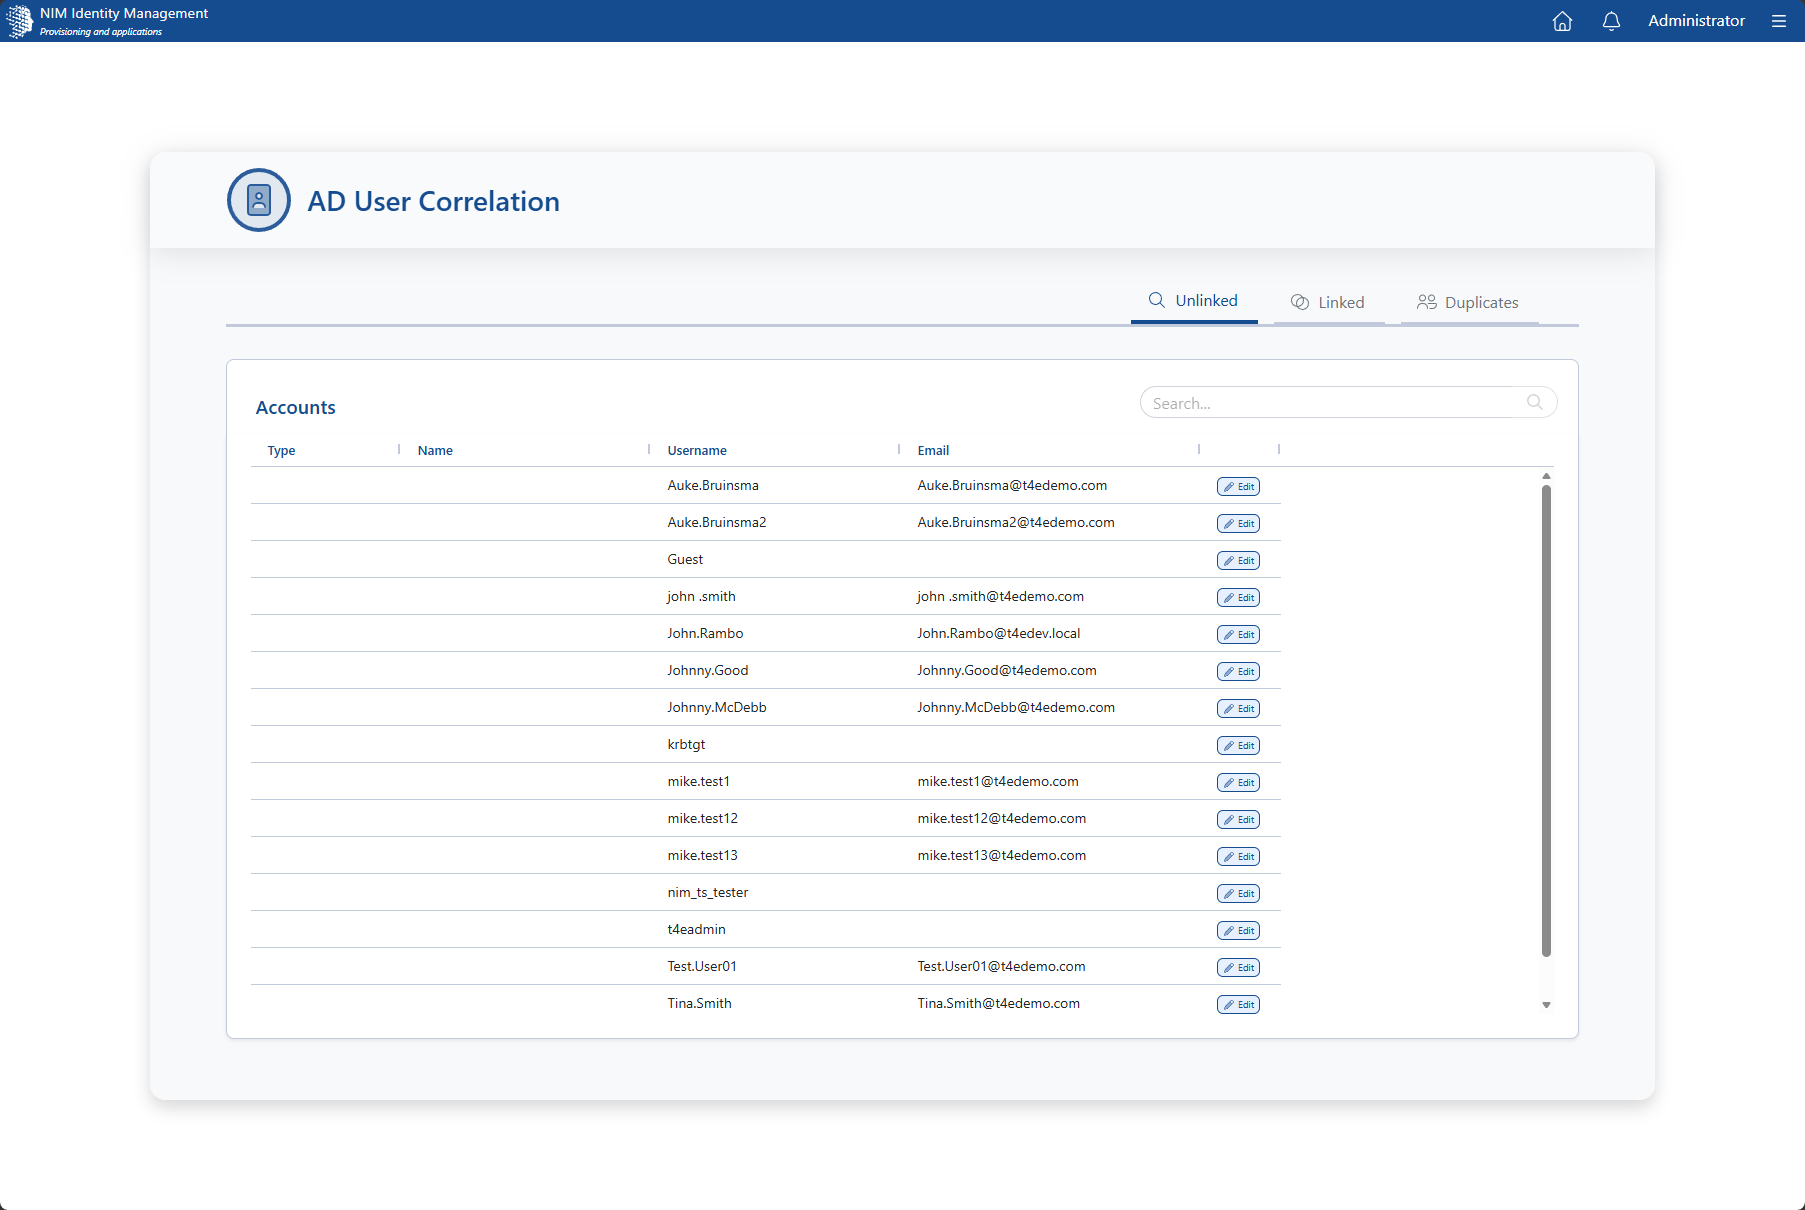Viewport: 1805px width, 1210px height.
Task: Sort by the Email column header
Action: [x=933, y=451]
